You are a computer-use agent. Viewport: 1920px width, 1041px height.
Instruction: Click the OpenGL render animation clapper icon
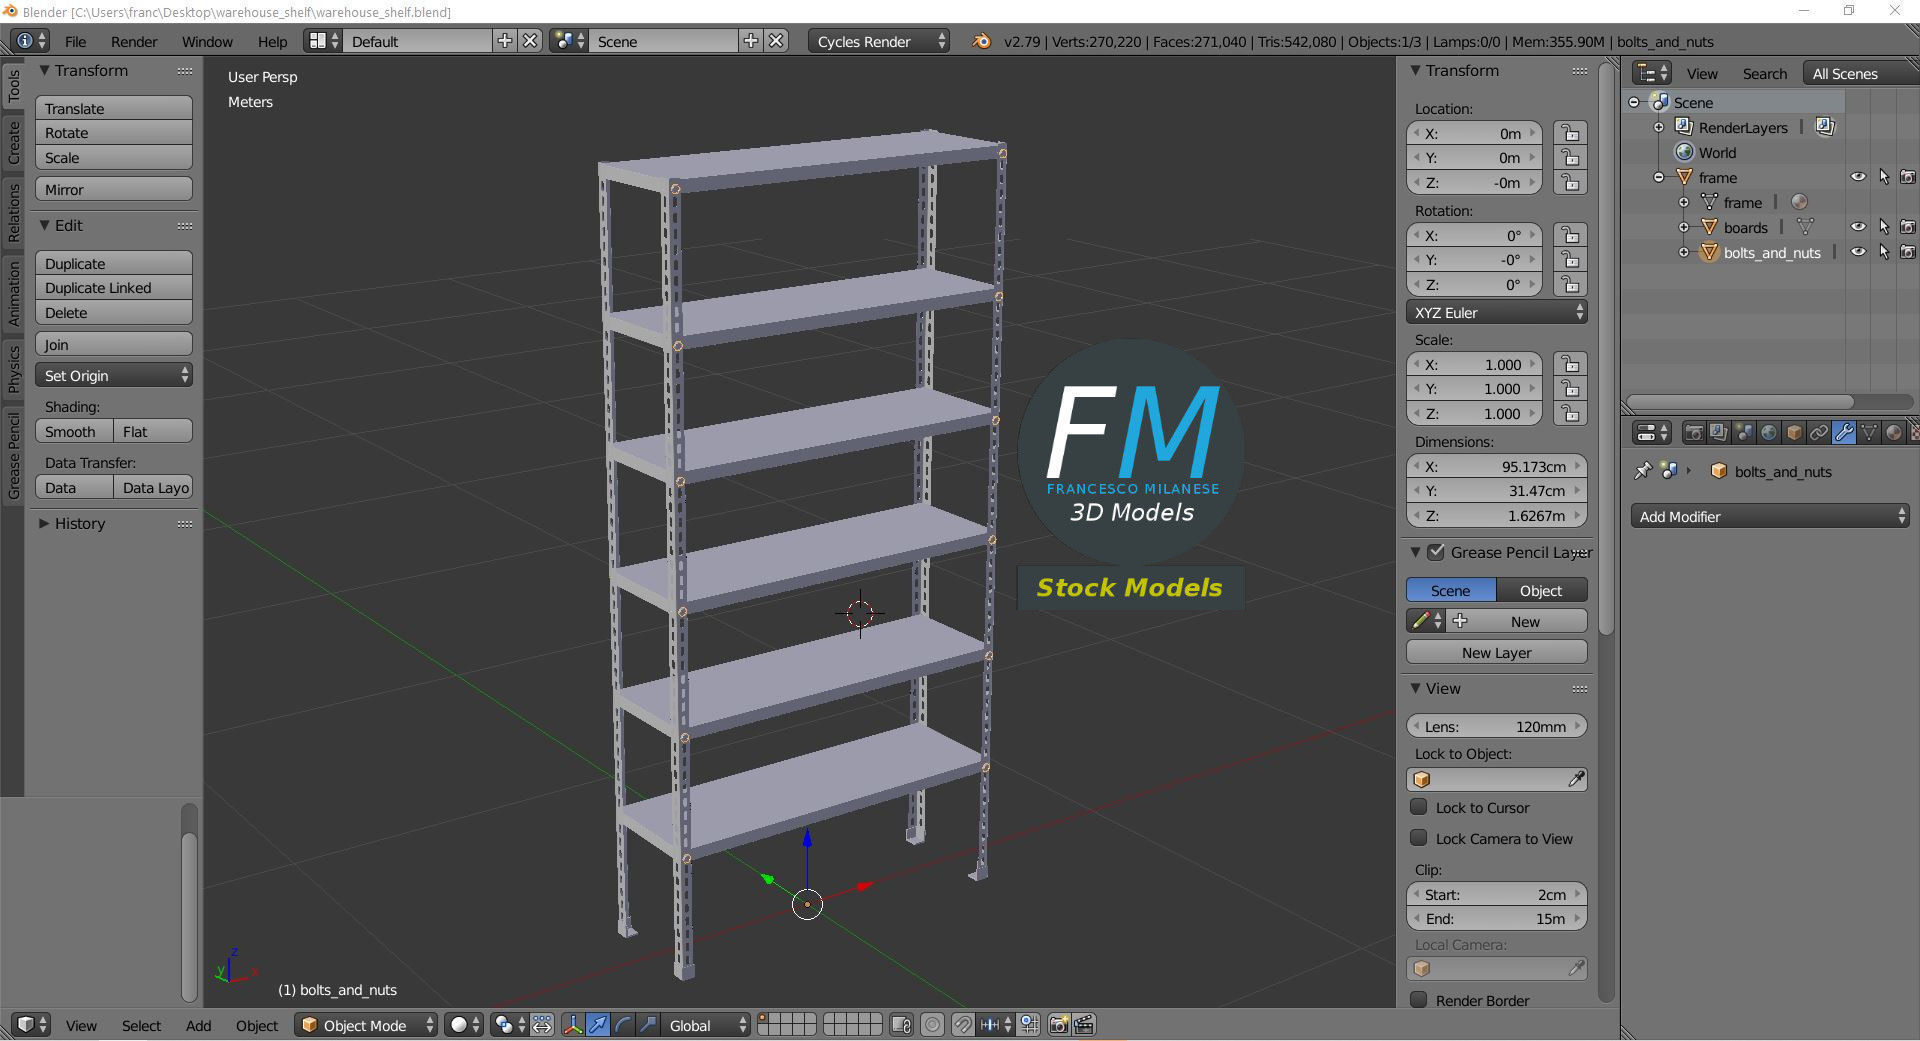click(1084, 1025)
